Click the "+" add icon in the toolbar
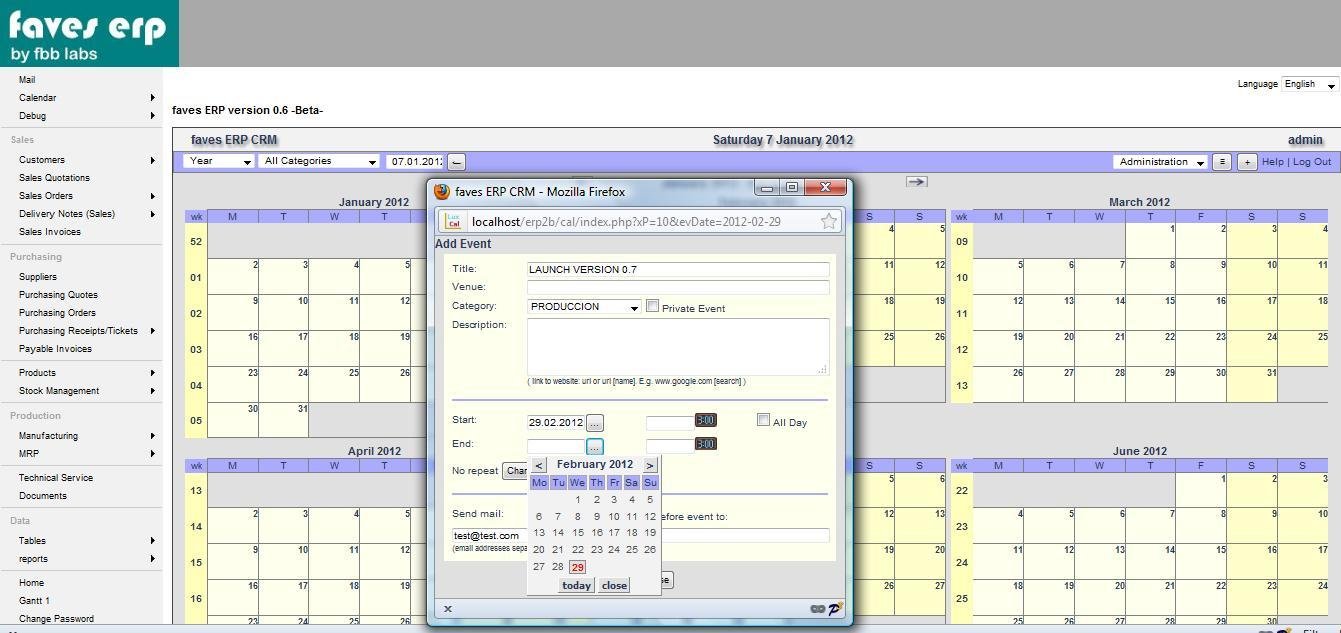Viewport: 1341px width, 633px height. tap(1246, 161)
